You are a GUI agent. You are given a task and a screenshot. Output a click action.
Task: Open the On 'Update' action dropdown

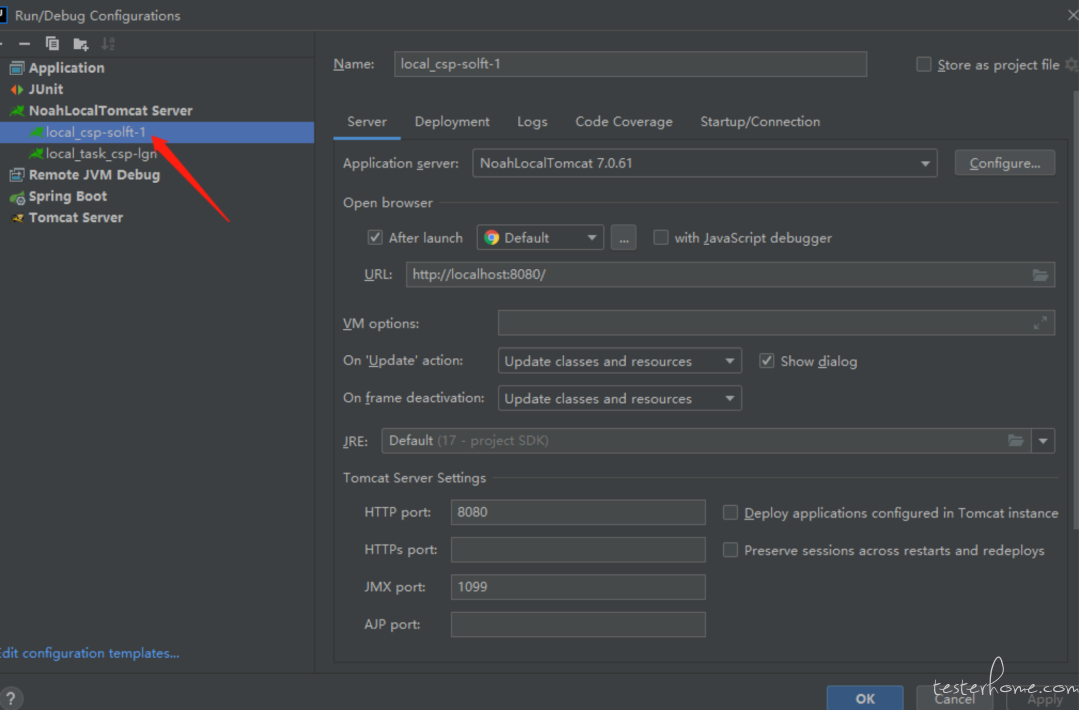click(x=619, y=361)
